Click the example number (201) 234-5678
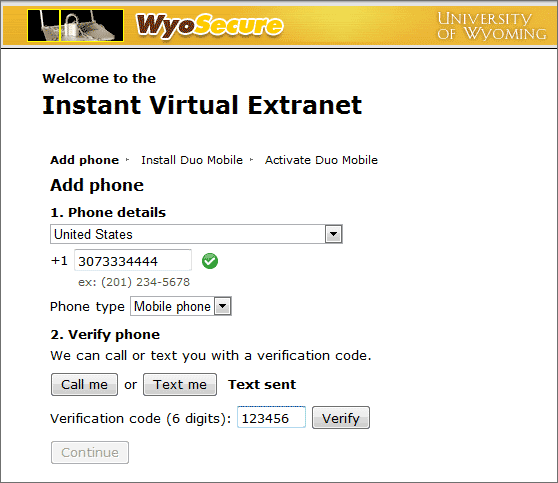The image size is (558, 483). 145,282
